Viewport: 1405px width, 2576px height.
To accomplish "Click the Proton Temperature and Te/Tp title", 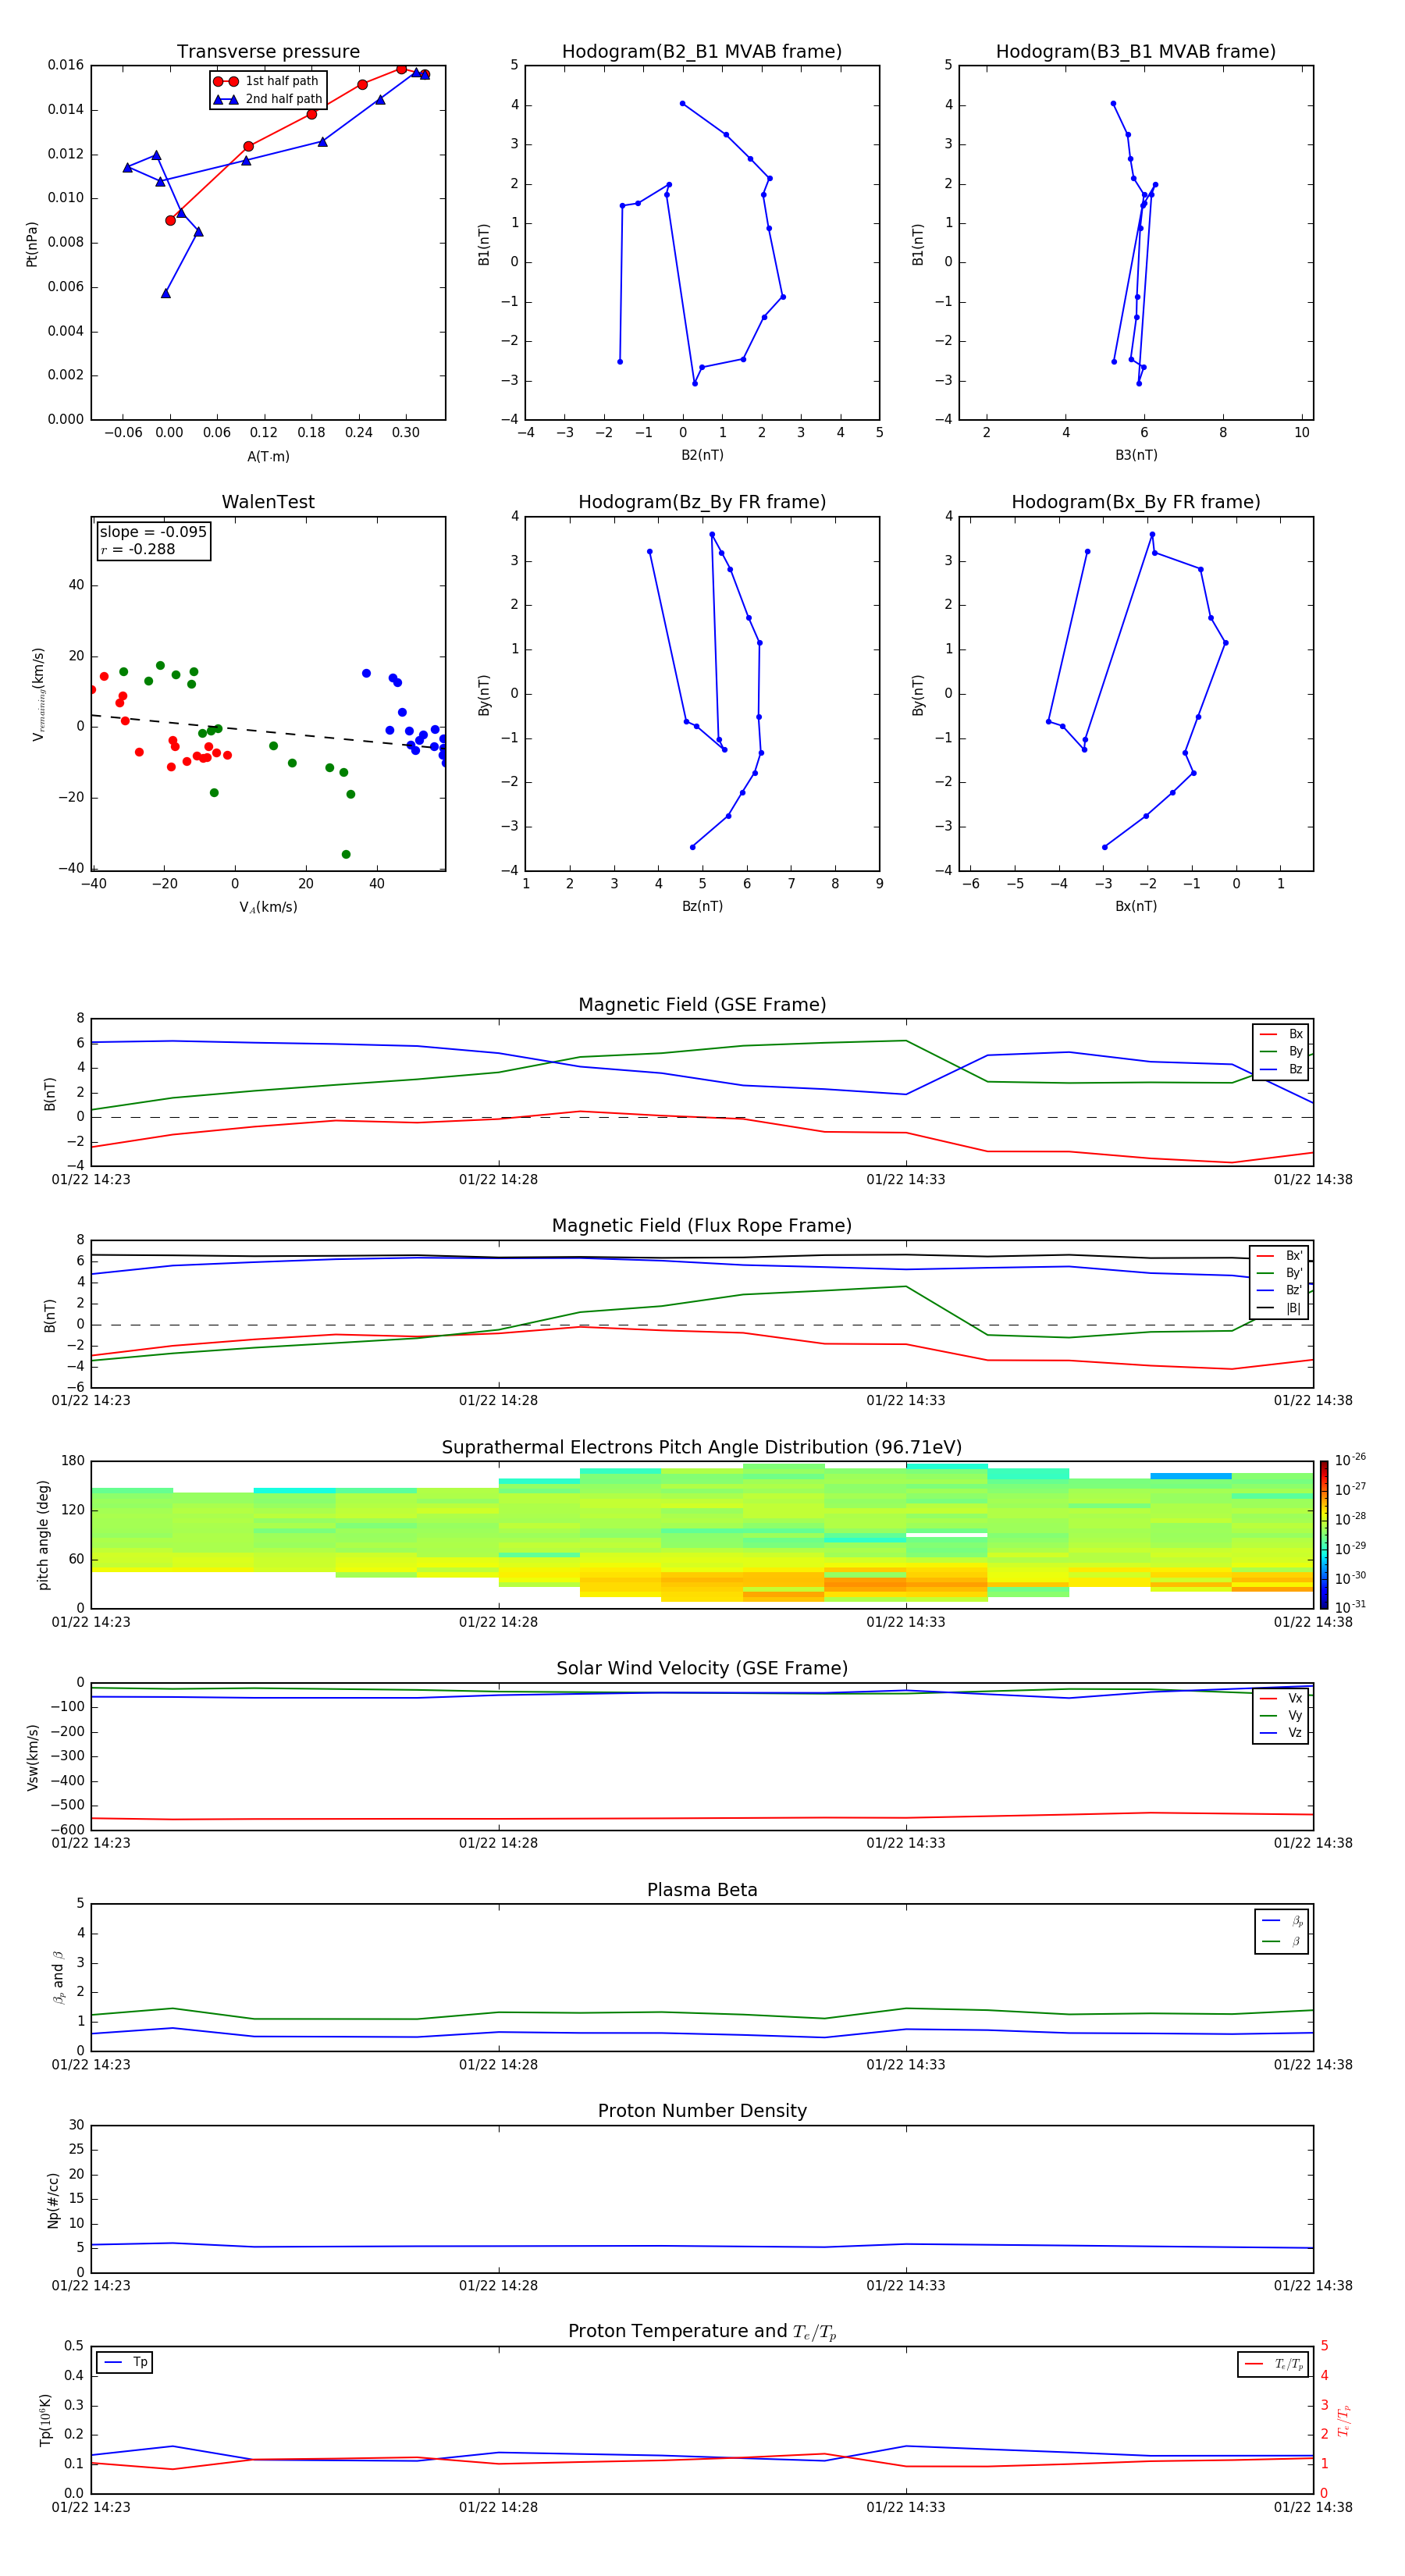I will point(702,2331).
